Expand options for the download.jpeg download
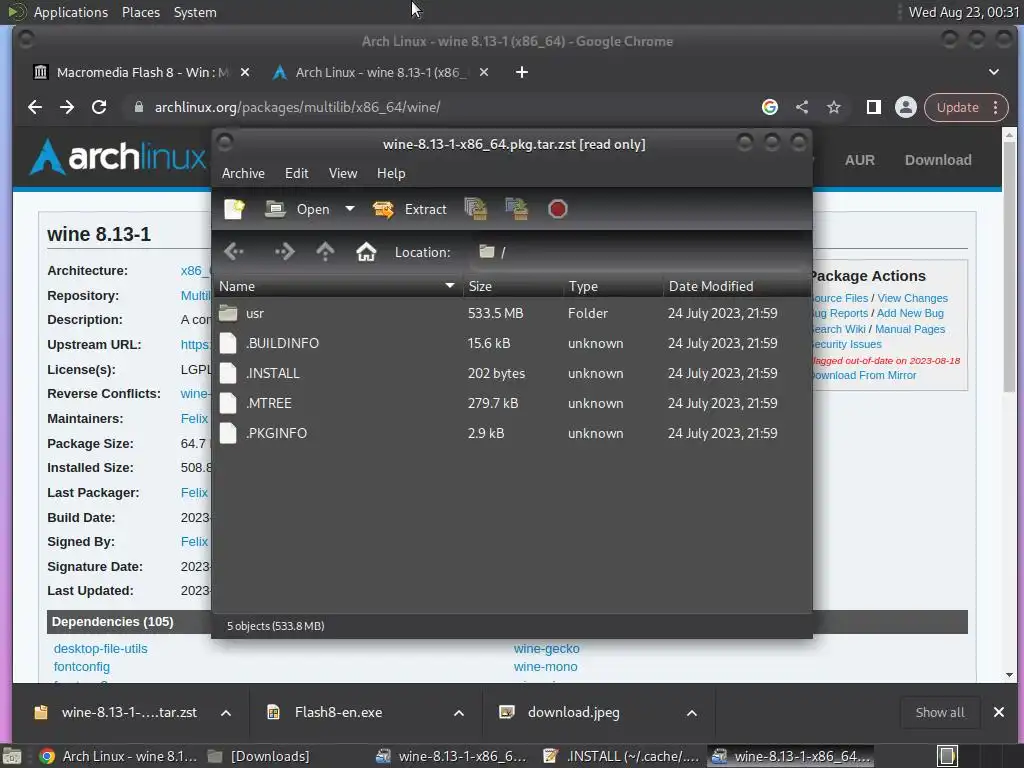The image size is (1024, 768). pos(692,712)
